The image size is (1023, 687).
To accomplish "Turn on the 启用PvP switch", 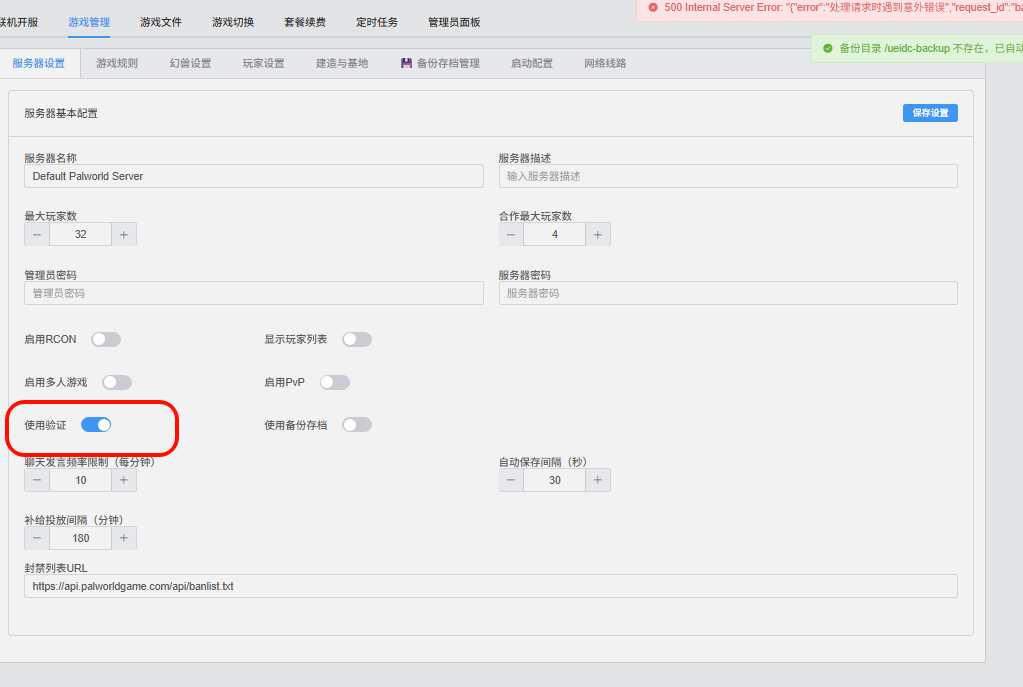I will (335, 383).
